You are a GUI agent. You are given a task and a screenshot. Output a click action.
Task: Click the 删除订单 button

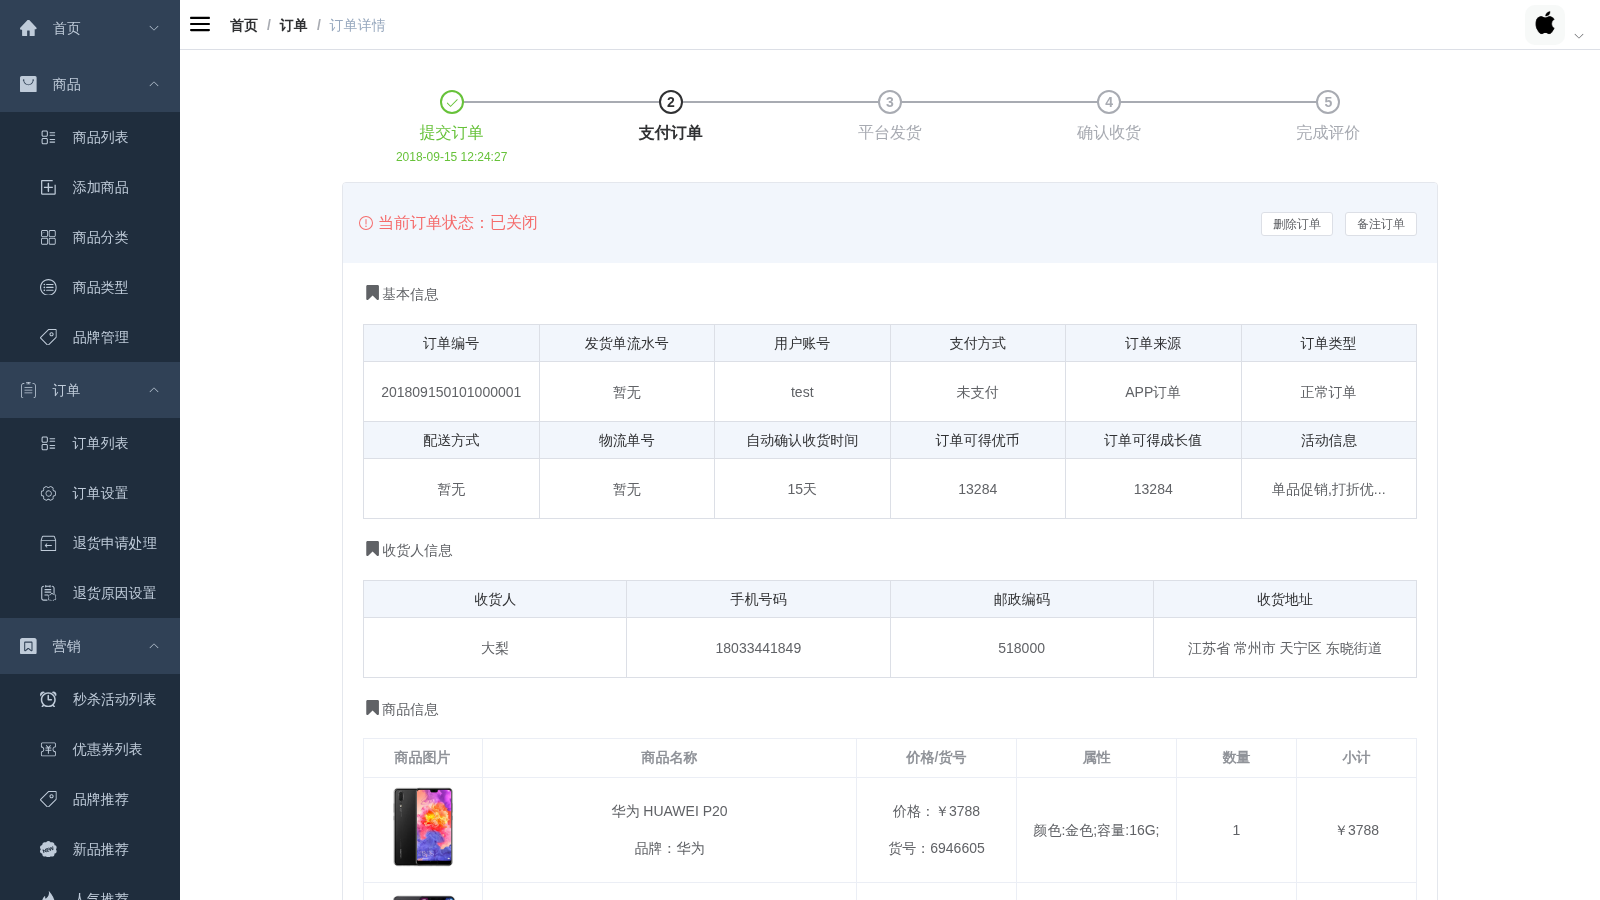[x=1296, y=224]
